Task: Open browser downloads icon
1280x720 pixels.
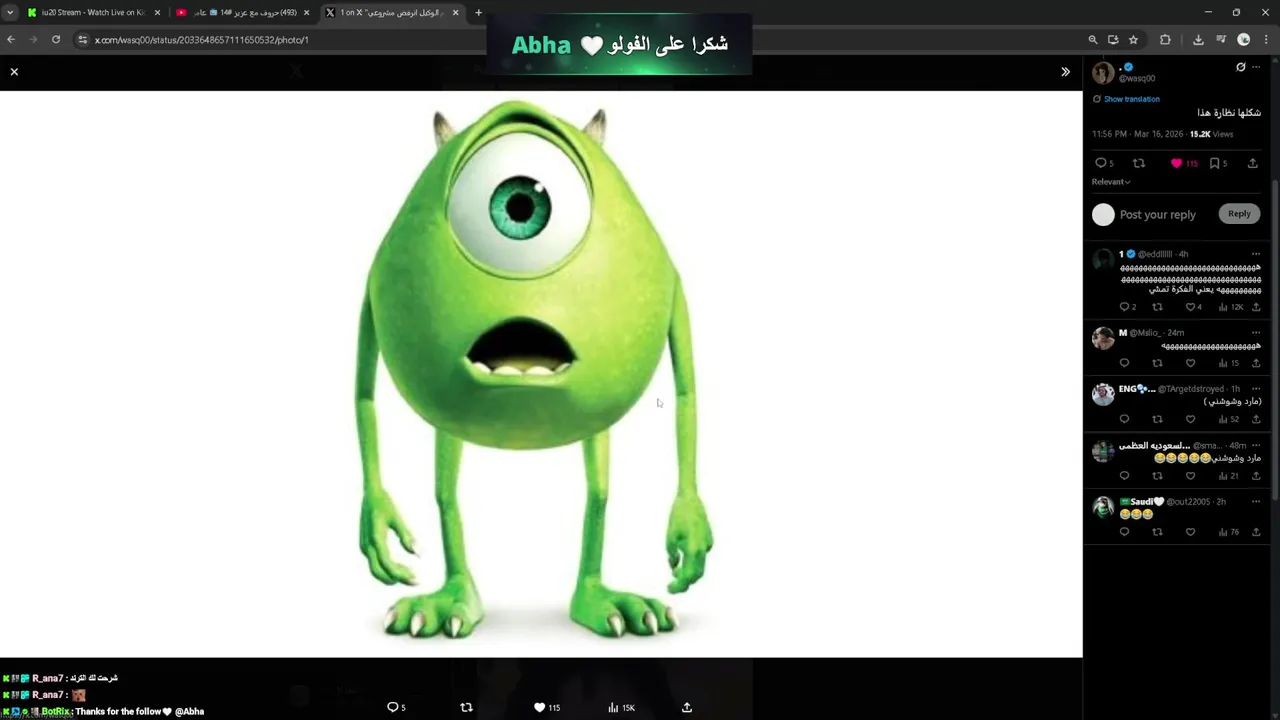Action: [x=1198, y=39]
